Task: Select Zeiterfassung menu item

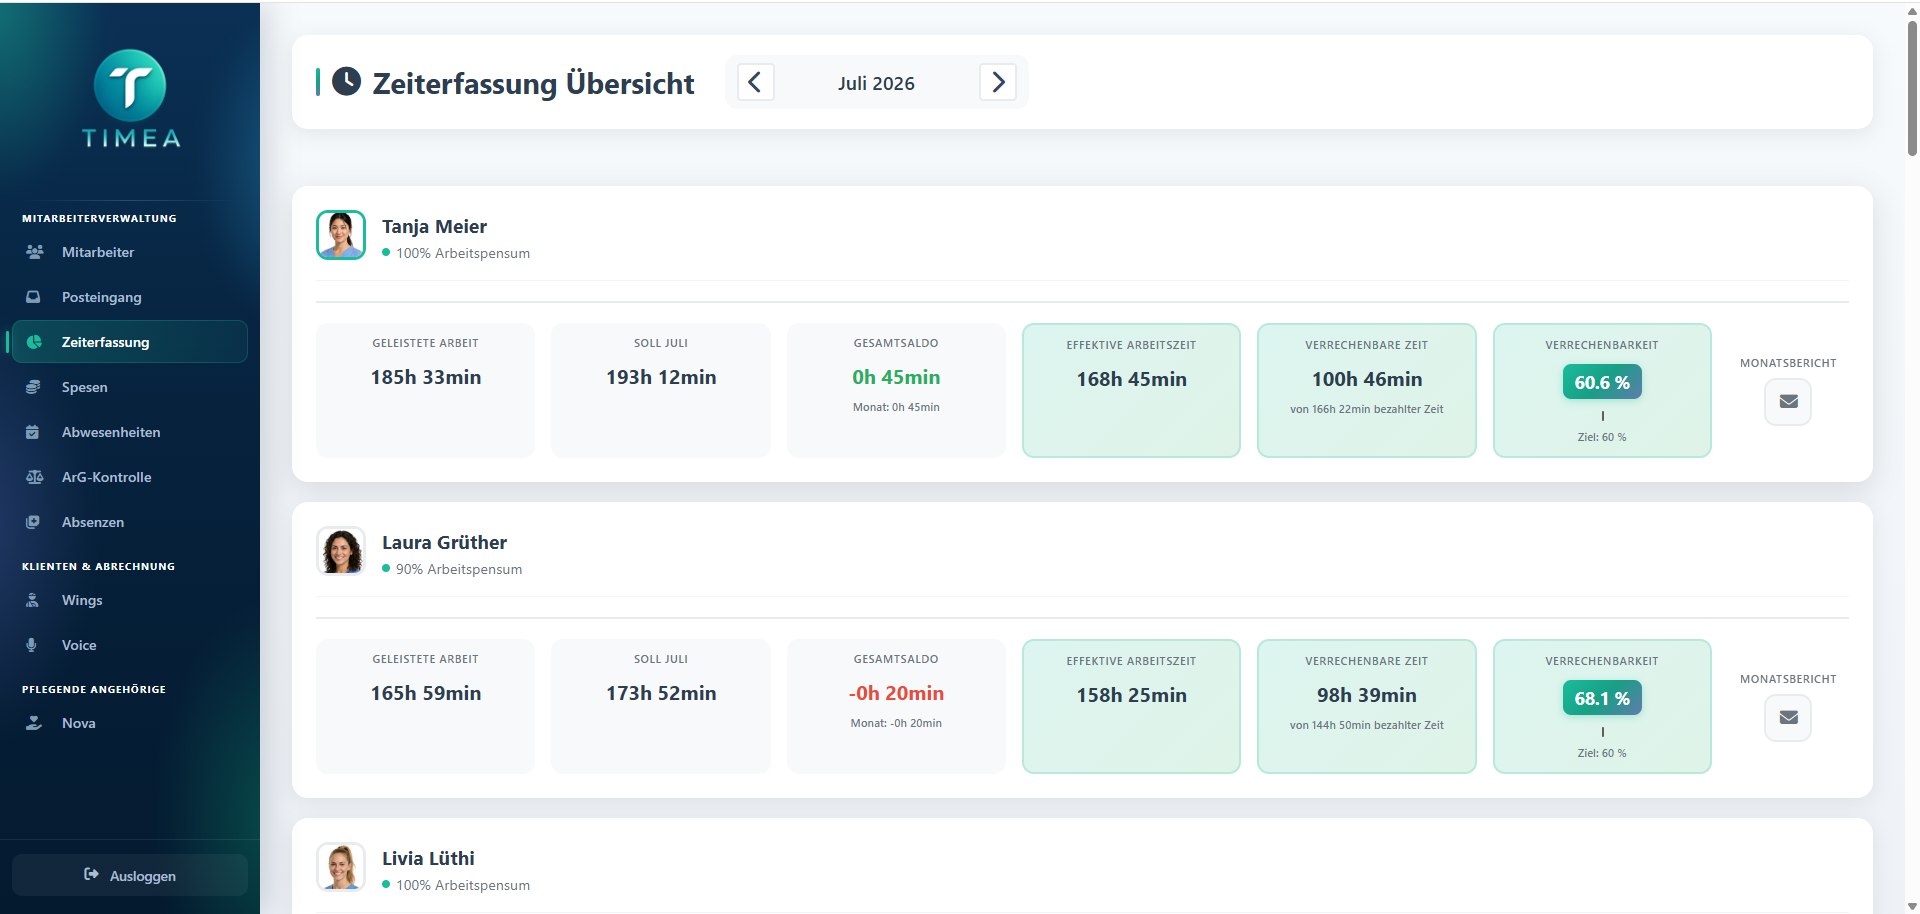Action: [x=129, y=342]
